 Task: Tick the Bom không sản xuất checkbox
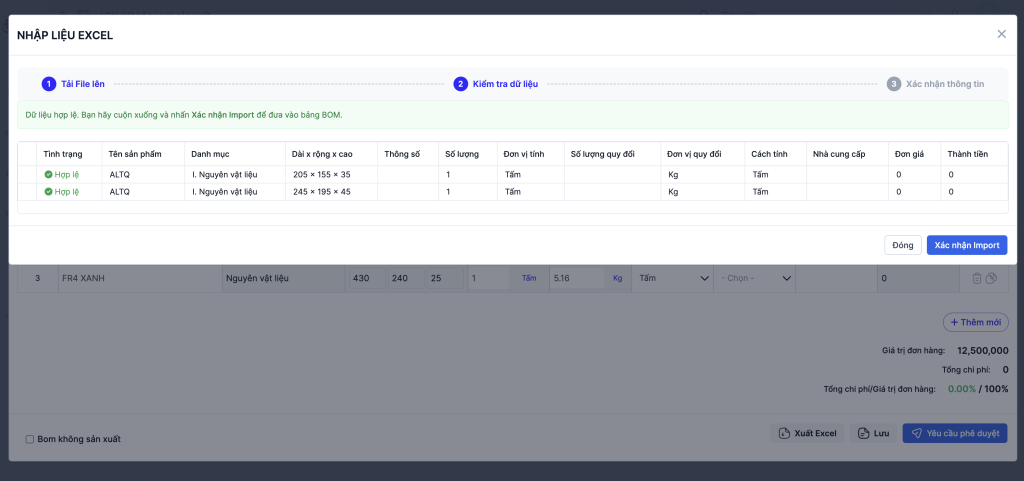(x=29, y=439)
